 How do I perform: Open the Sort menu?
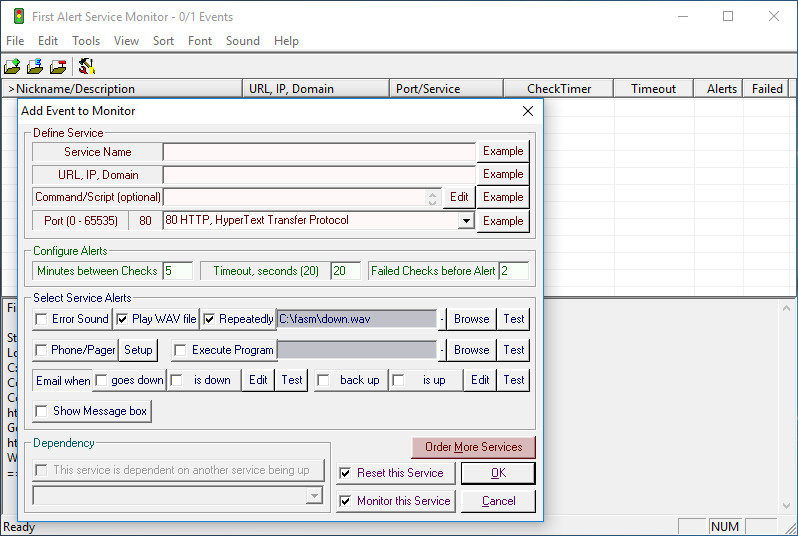point(163,41)
